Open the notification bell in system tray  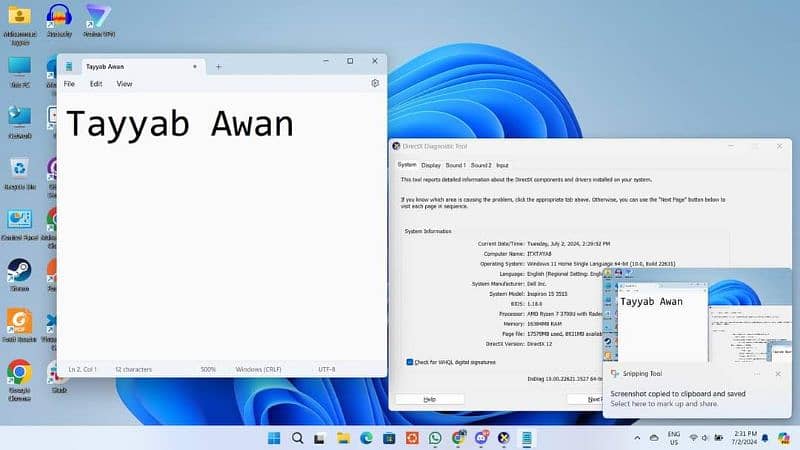(x=765, y=438)
